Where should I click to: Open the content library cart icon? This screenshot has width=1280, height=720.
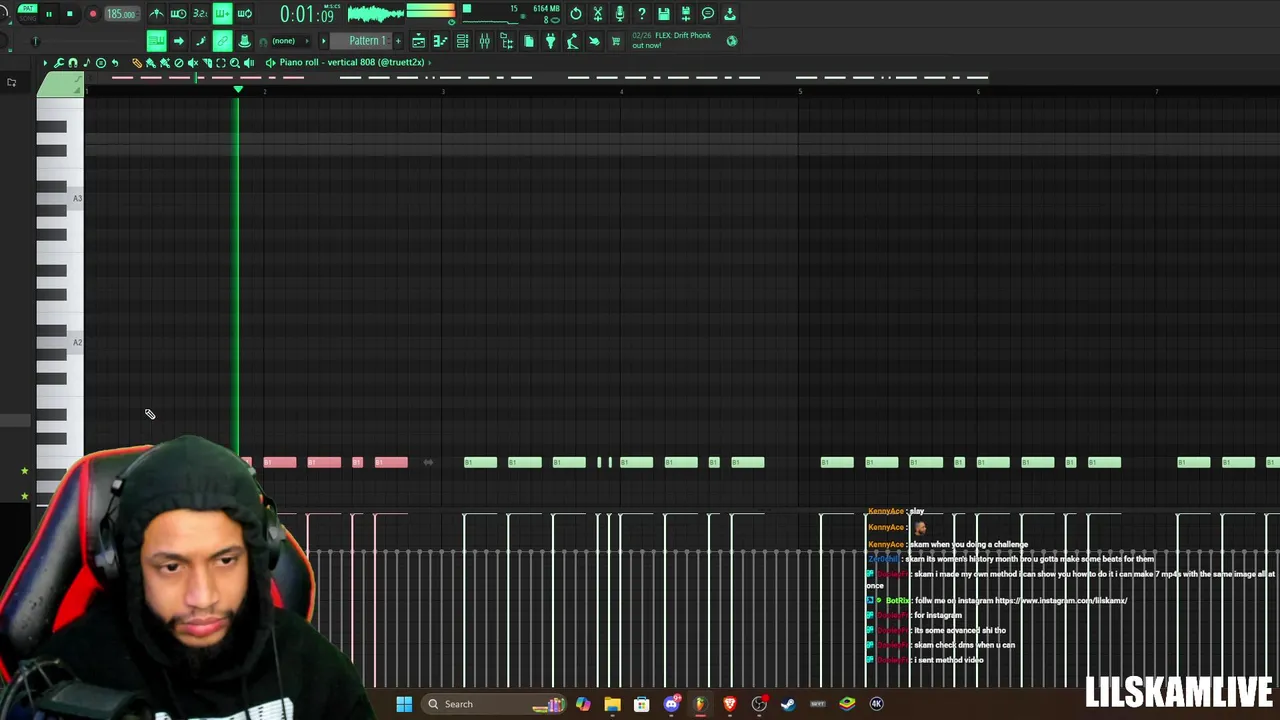click(x=616, y=41)
